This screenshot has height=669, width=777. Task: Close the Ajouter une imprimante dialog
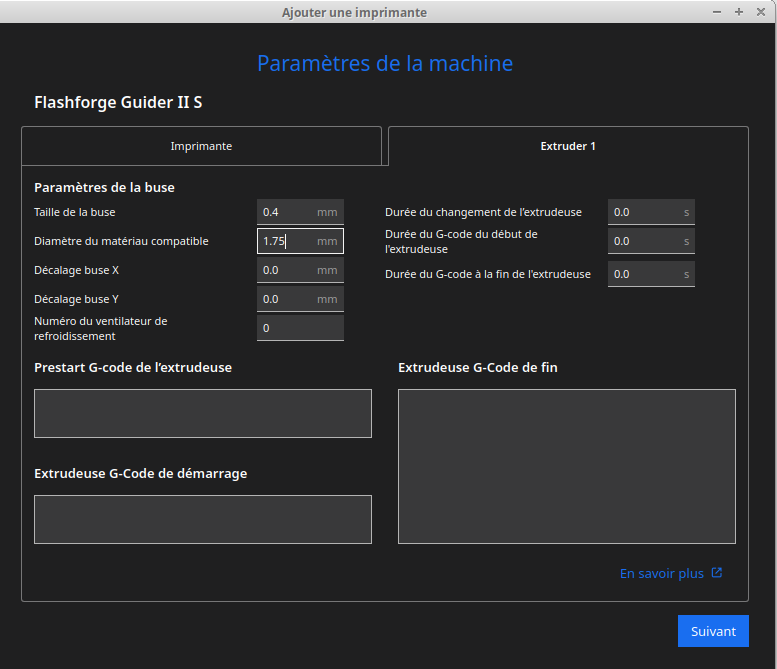coord(761,12)
